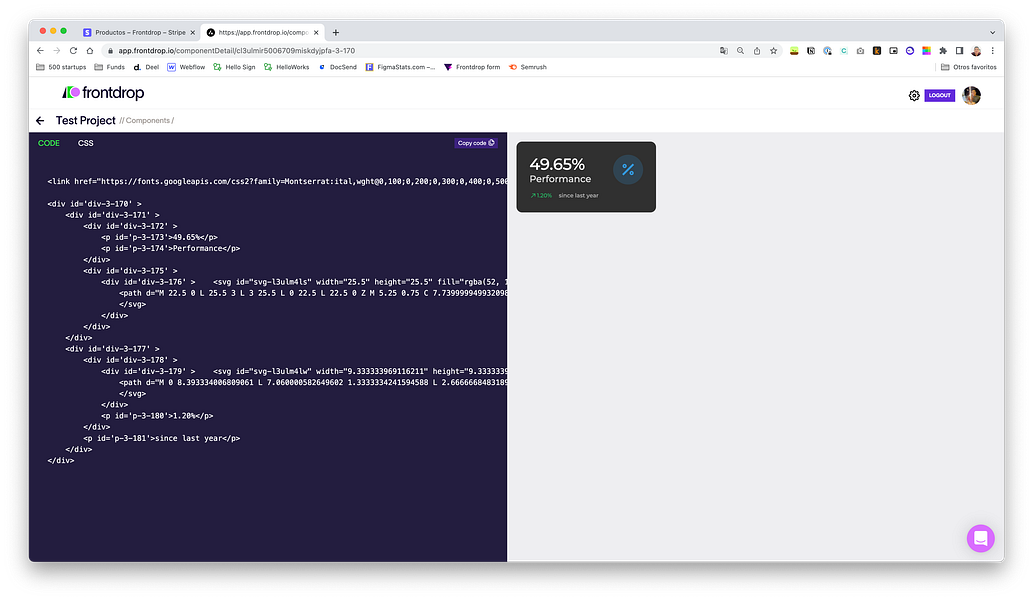Click the translate page icon
Screen dimensions: 1033x600
[x=723, y=51]
